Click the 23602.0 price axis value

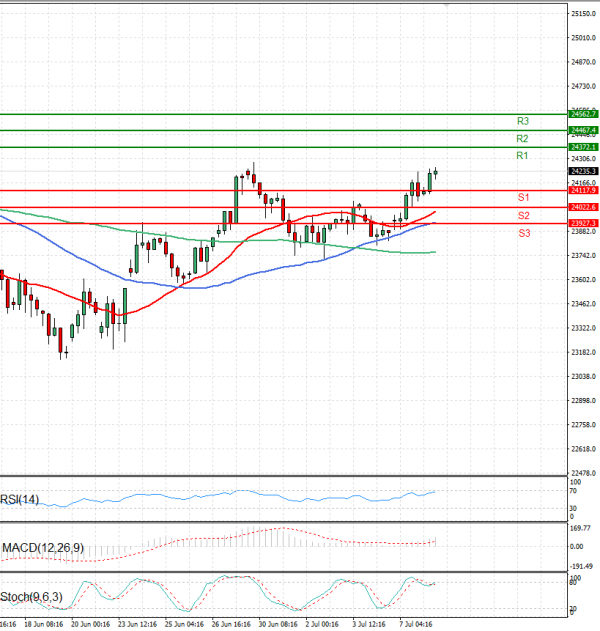click(x=584, y=280)
